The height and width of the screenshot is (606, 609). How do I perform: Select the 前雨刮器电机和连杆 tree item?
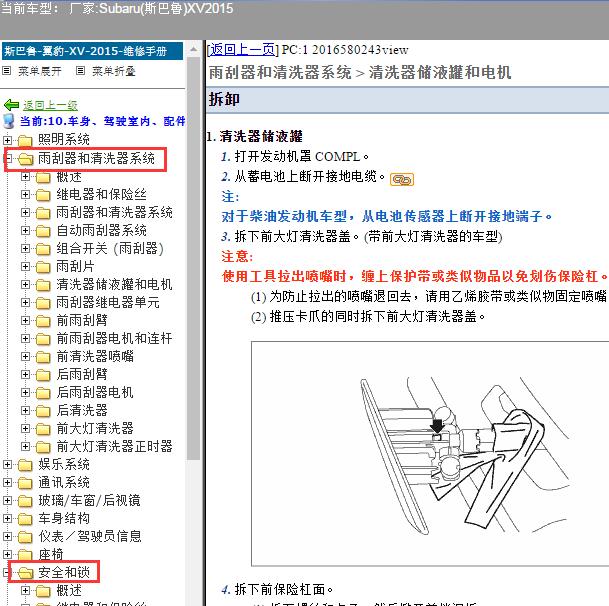click(x=114, y=339)
